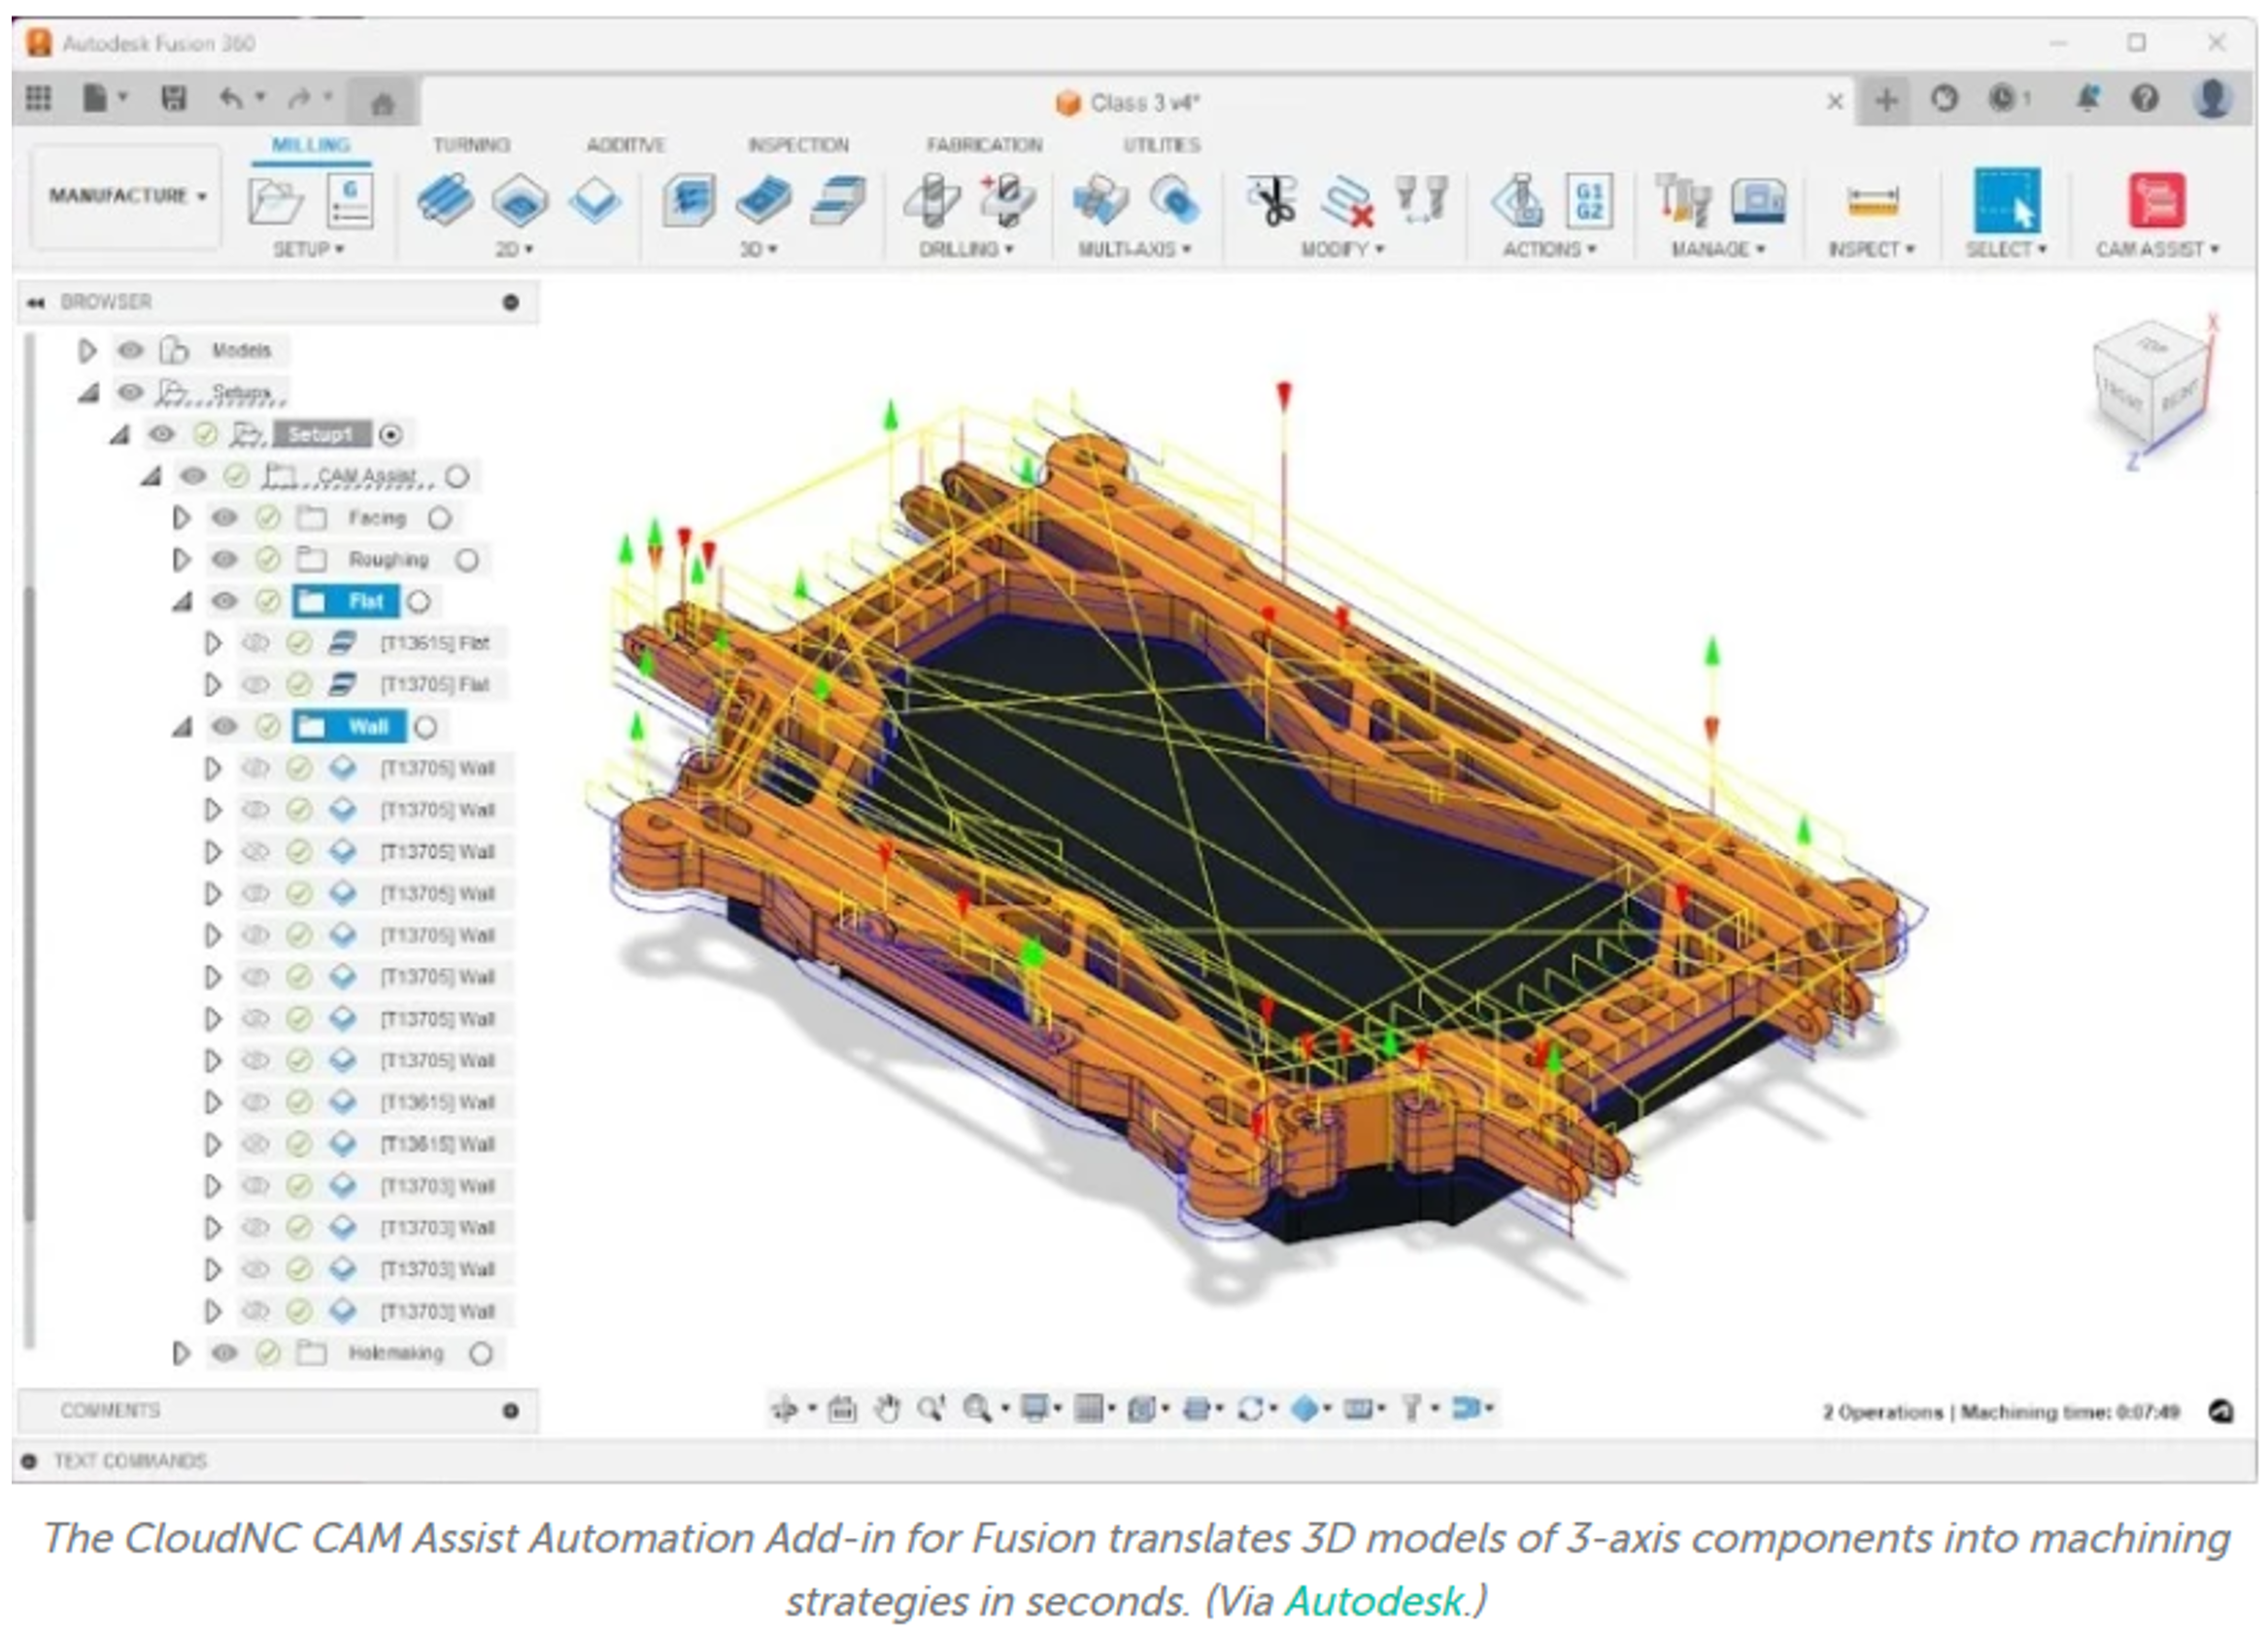Image resolution: width=2268 pixels, height=1636 pixels.
Task: Select the 3D Pocket Clearing icon
Action: pyautogui.click(x=764, y=199)
